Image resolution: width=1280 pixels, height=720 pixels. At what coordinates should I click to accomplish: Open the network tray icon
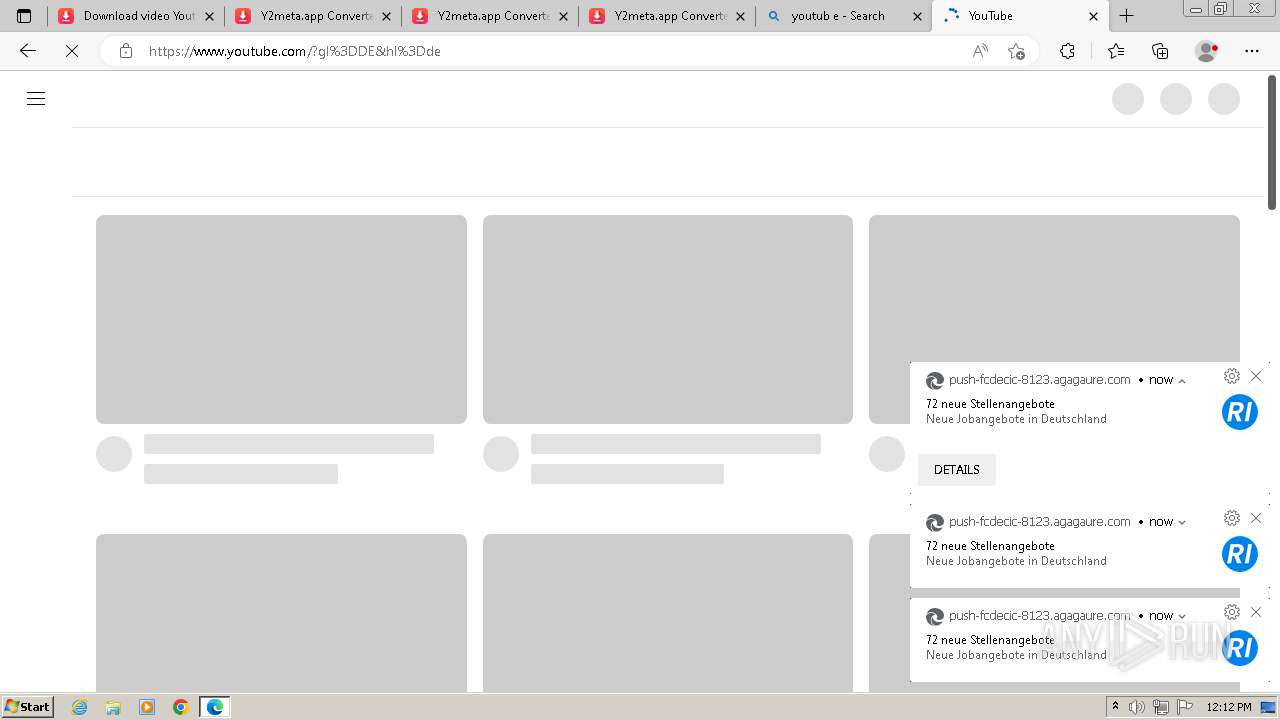tap(1161, 707)
